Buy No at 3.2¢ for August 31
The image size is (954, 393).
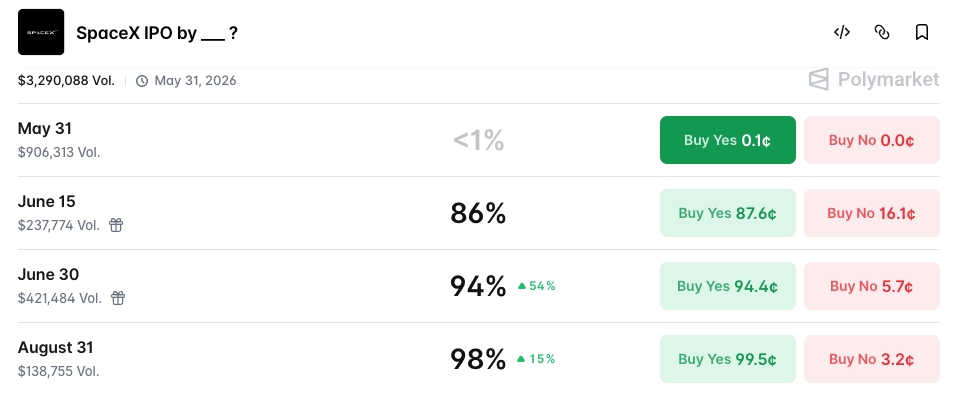coord(872,359)
